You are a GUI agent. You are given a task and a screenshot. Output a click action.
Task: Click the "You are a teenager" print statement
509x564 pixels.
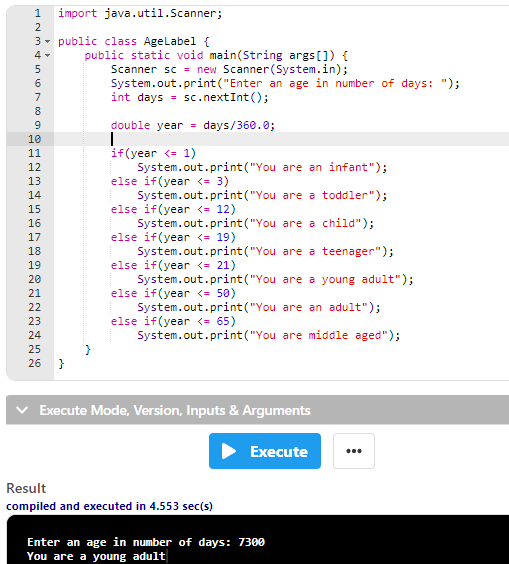pyautogui.click(x=265, y=251)
